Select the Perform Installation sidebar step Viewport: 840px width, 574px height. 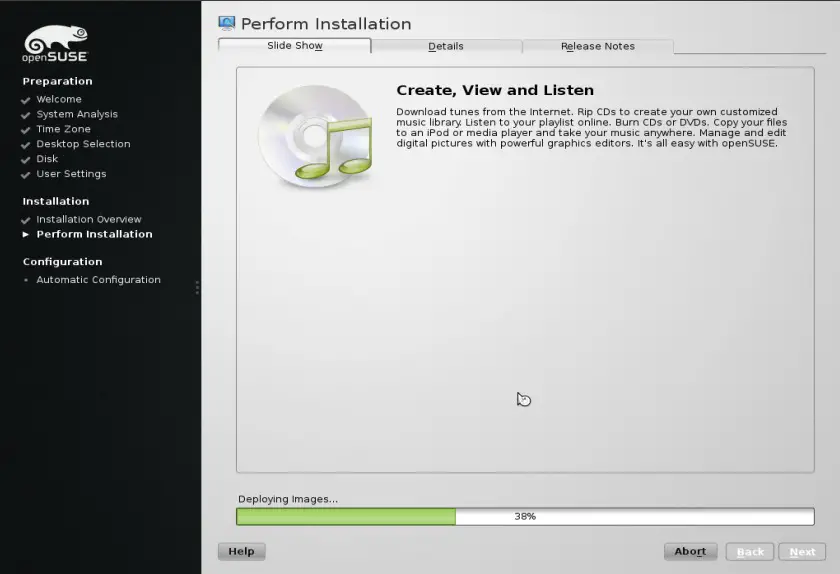pyautogui.click(x=94, y=234)
